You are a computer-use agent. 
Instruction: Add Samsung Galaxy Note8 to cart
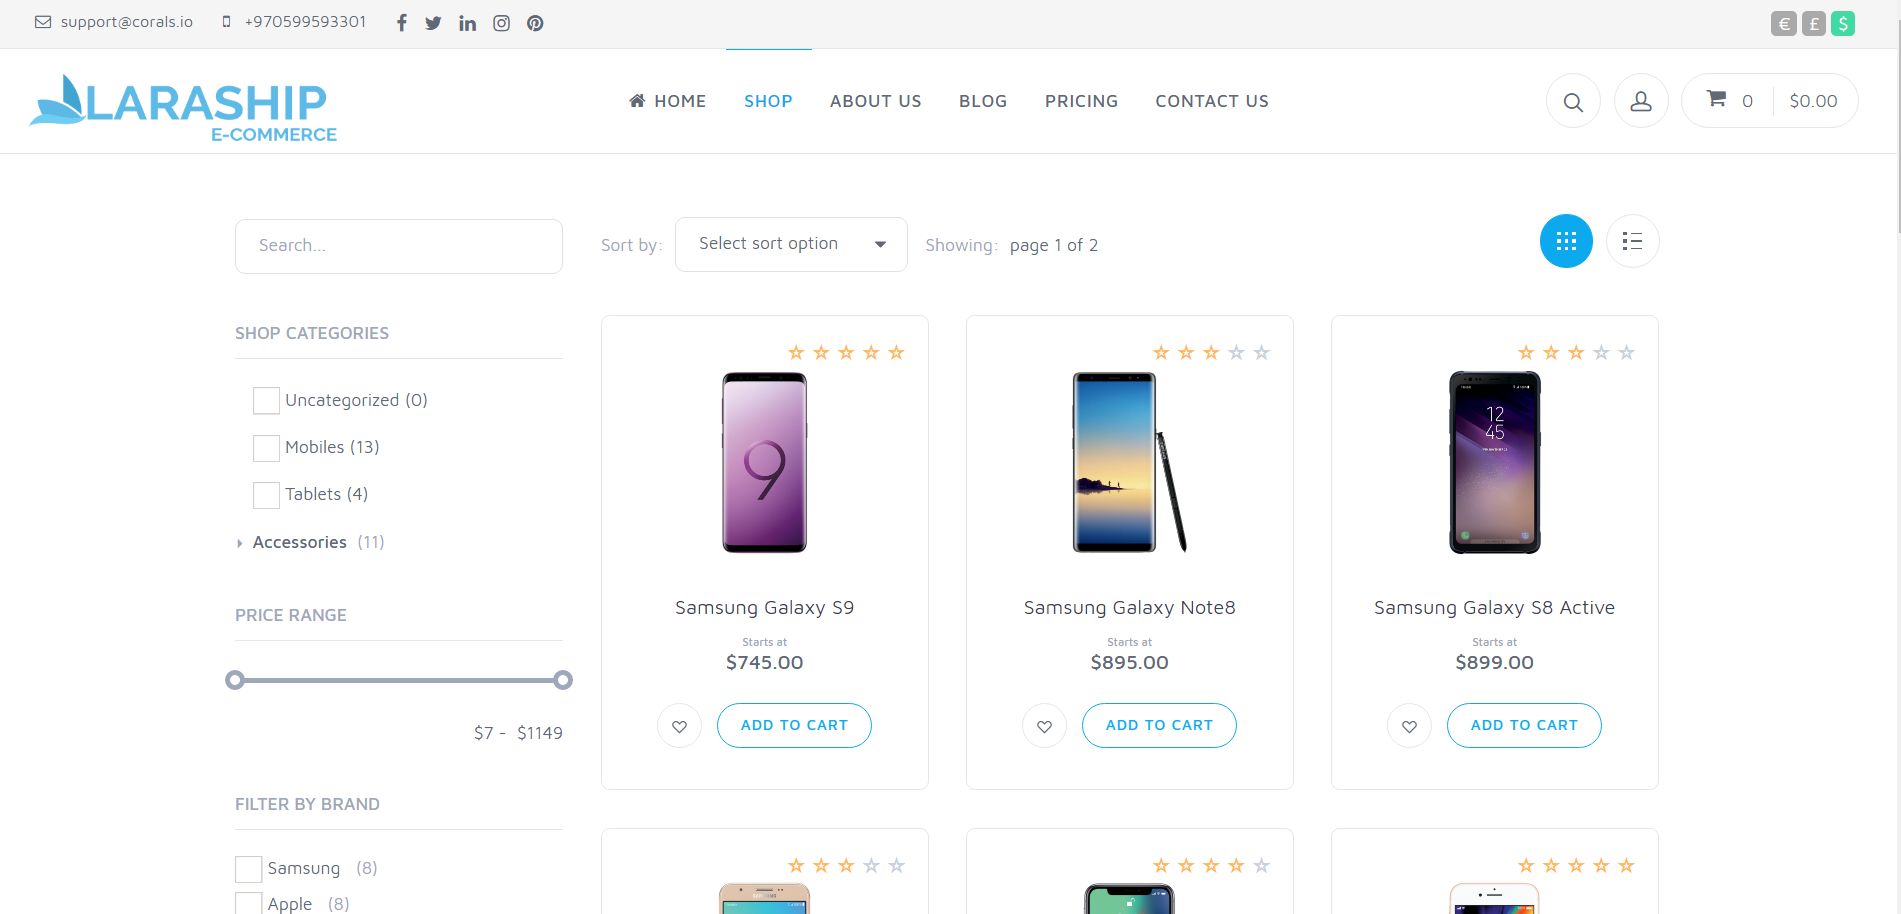pyautogui.click(x=1158, y=726)
